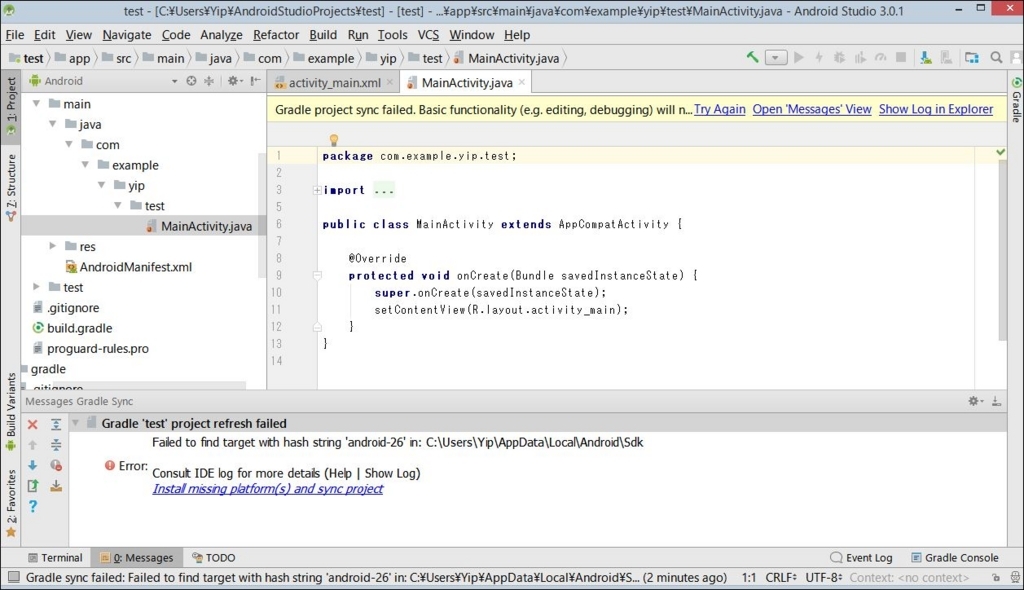Image resolution: width=1024 pixels, height=590 pixels.
Task: Select proguard-rules.pro in project tree
Action: pos(97,348)
